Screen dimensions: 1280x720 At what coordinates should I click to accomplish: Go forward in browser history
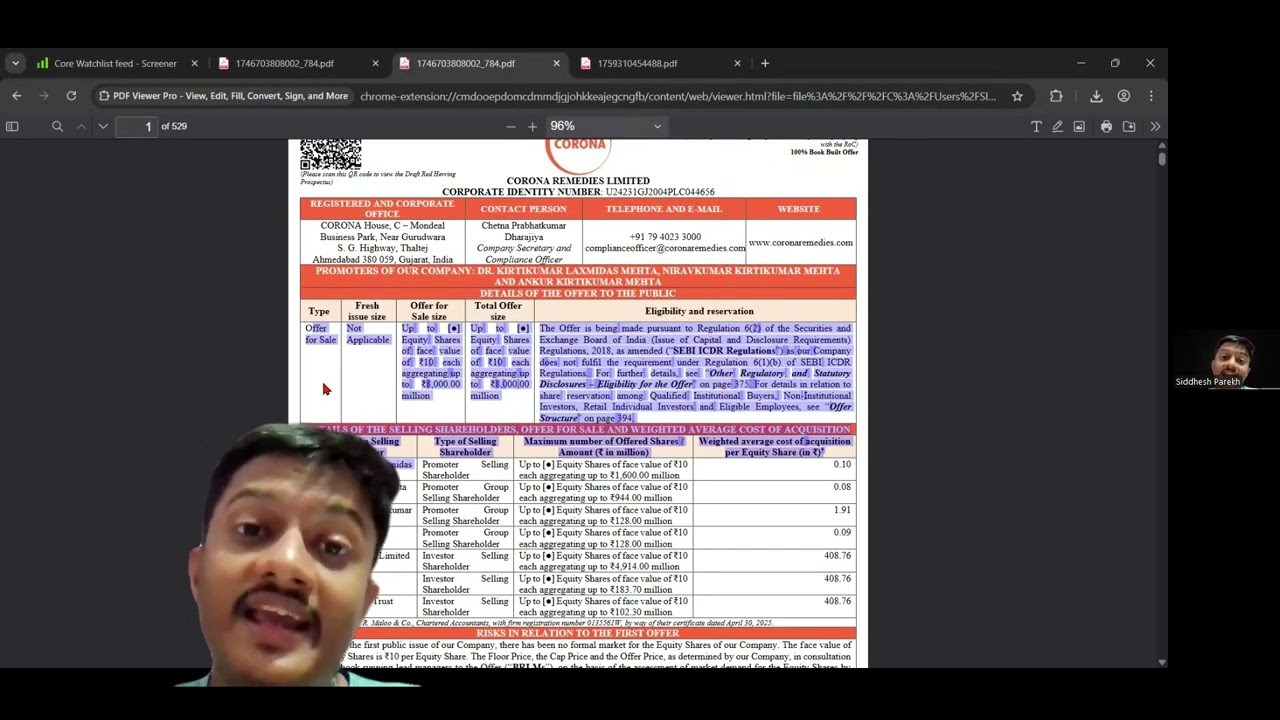[43, 96]
